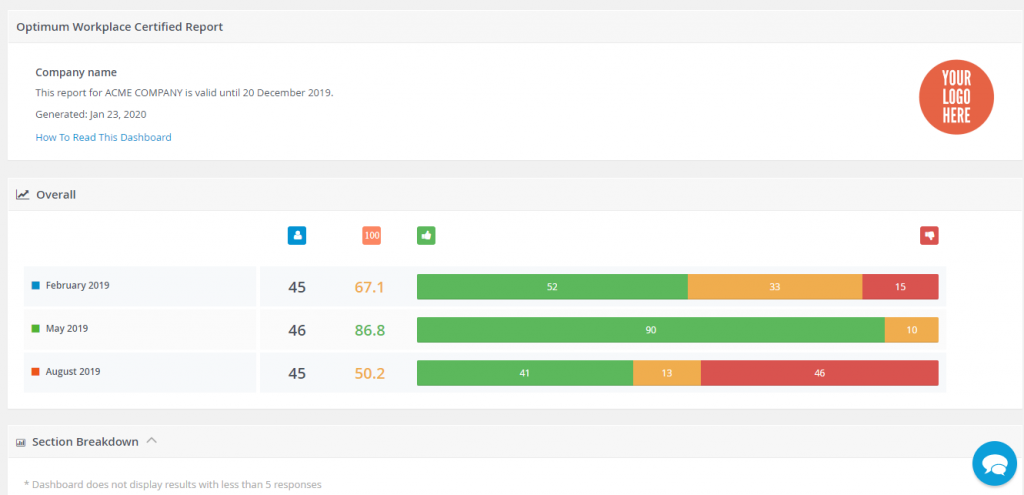This screenshot has width=1024, height=495.
Task: Click the red August 2019 color square
Action: pos(36,372)
